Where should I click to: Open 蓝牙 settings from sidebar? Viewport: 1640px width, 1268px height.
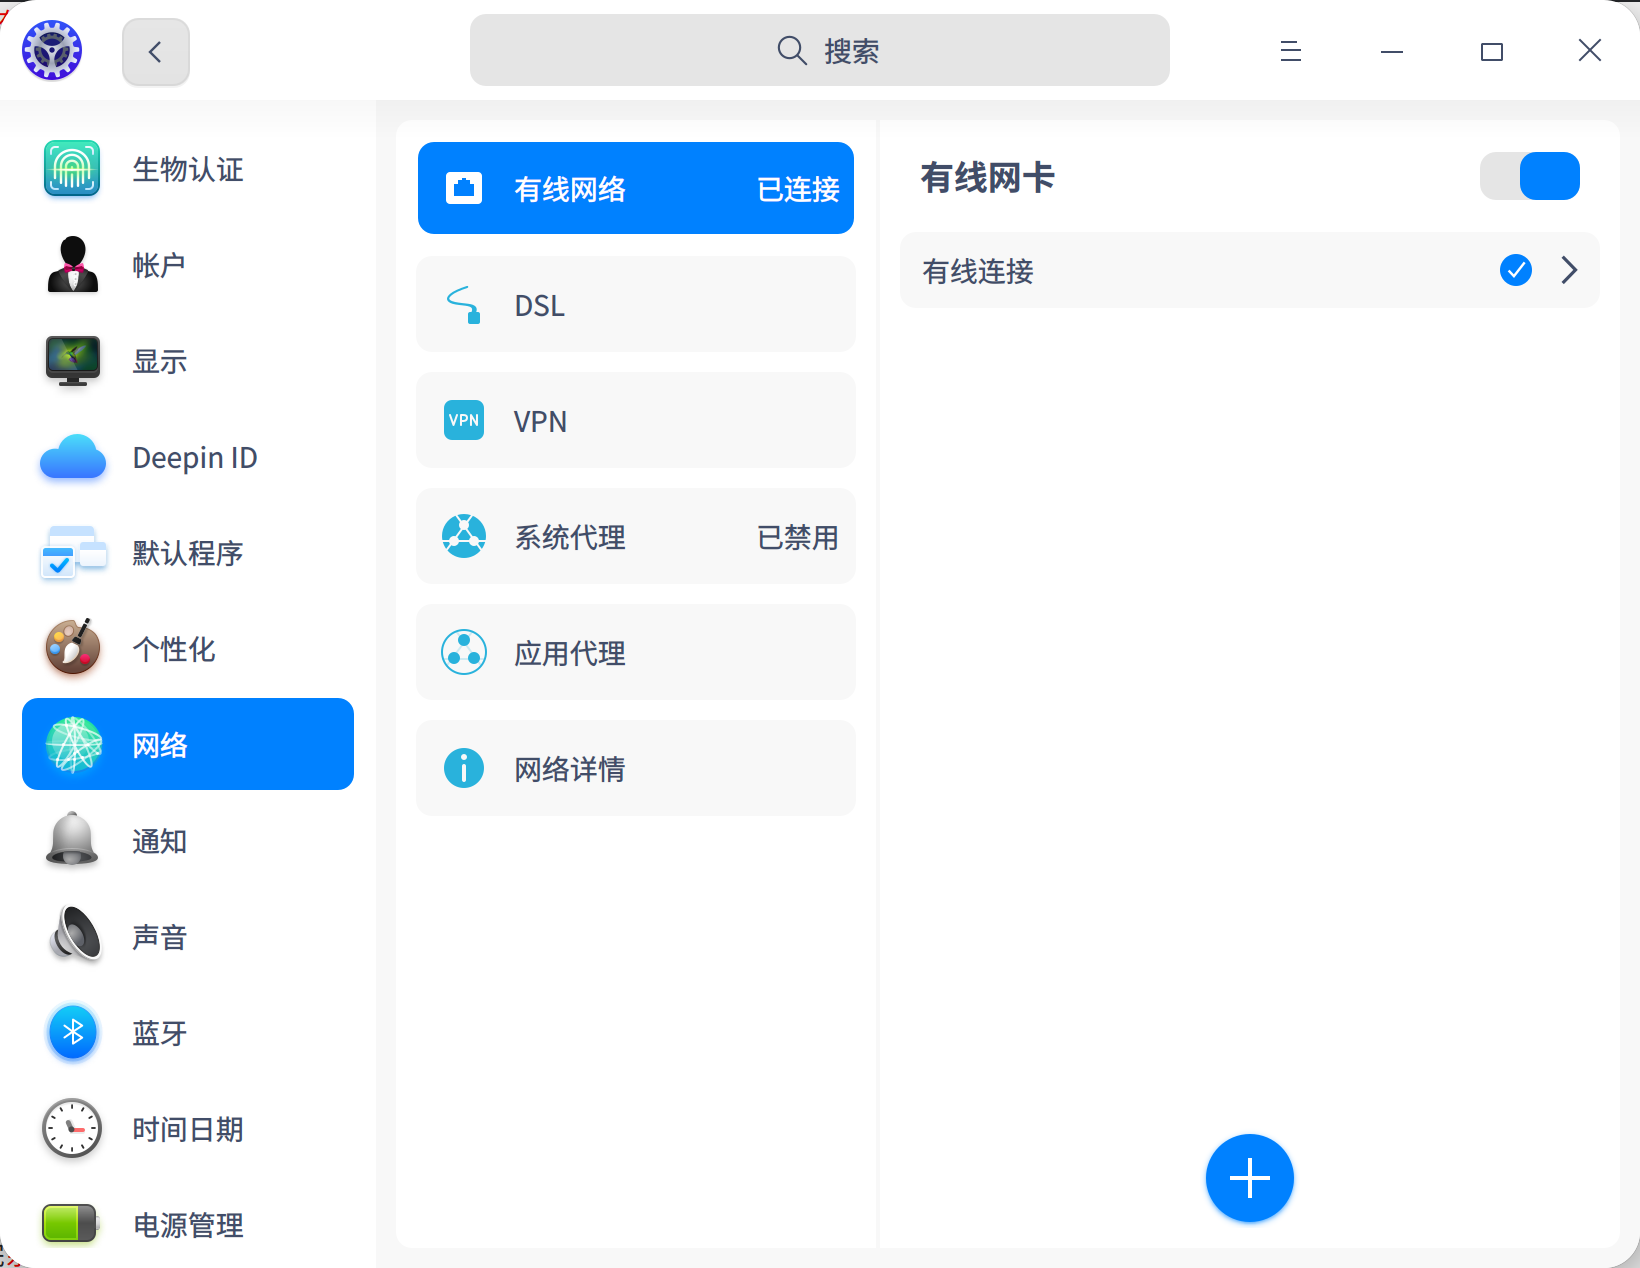click(71, 1033)
